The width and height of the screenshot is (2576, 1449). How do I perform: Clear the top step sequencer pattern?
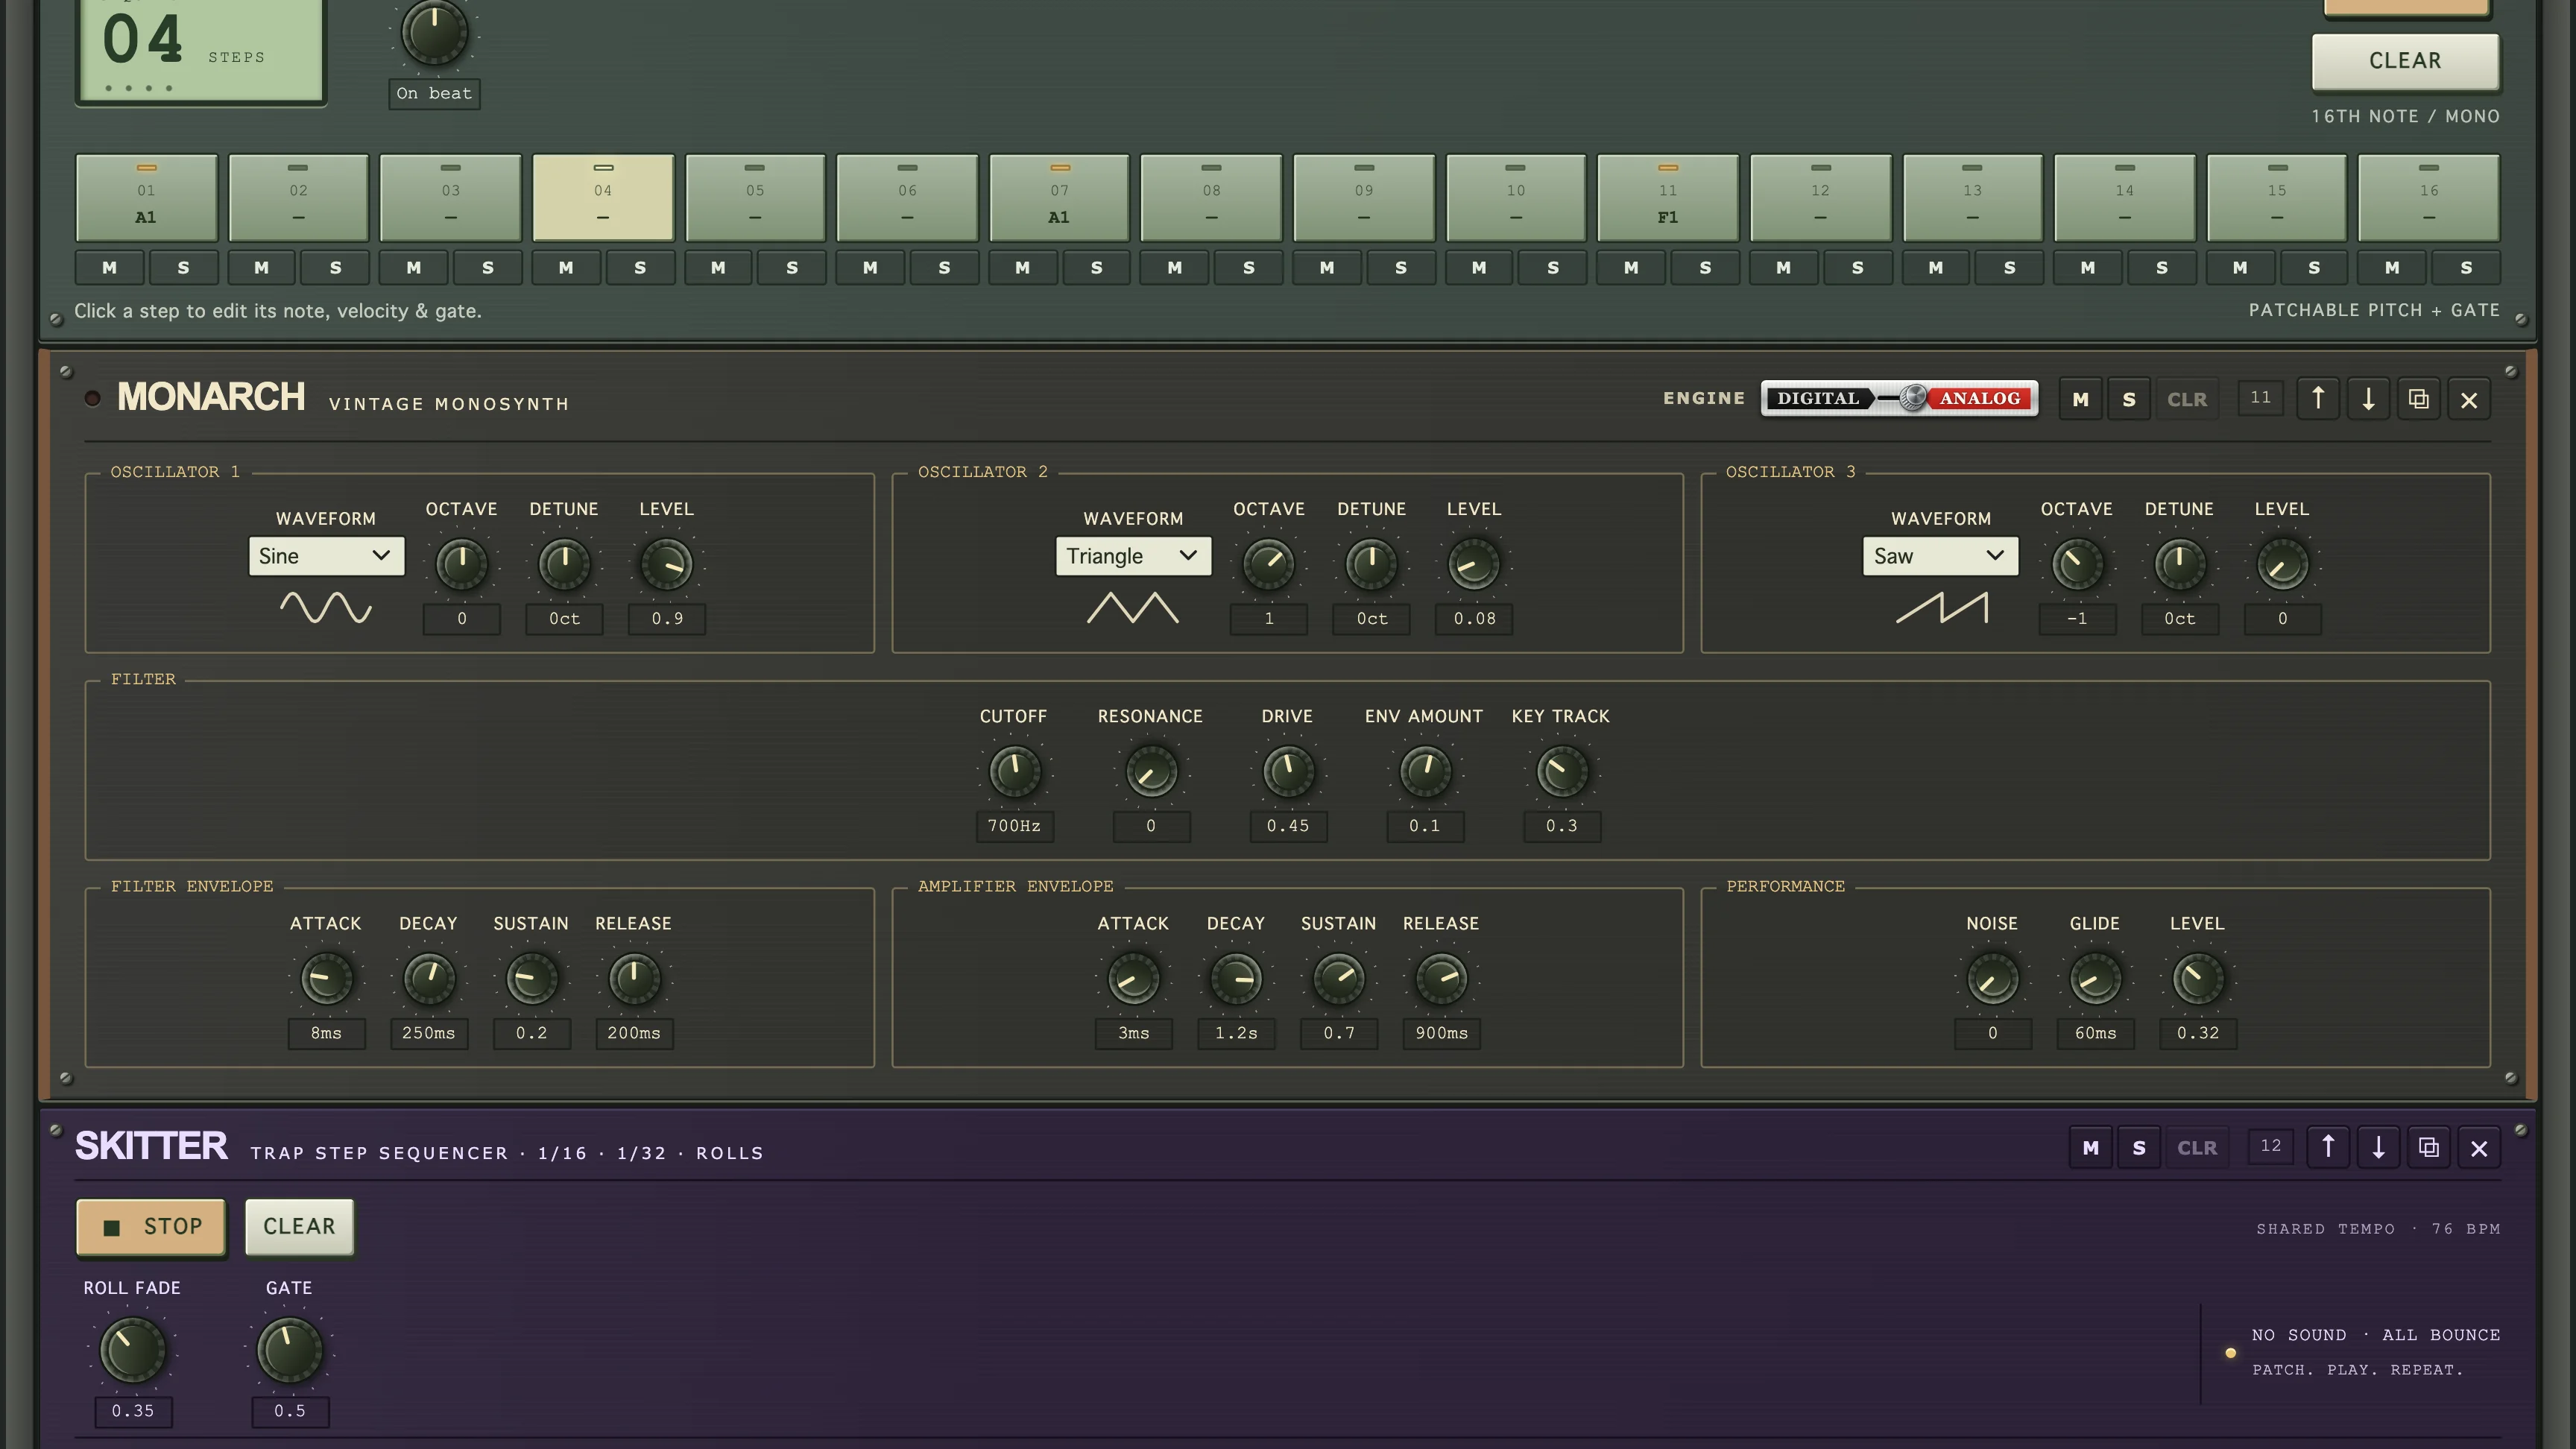2405,61
